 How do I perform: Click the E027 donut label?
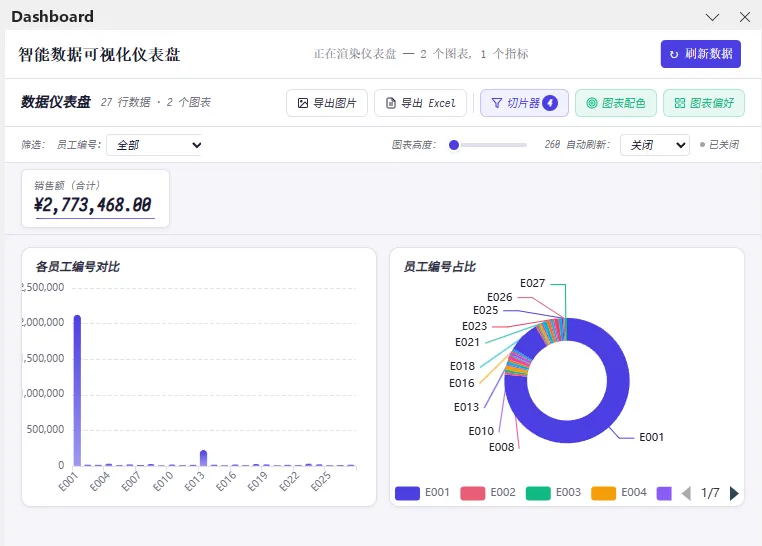pos(533,283)
